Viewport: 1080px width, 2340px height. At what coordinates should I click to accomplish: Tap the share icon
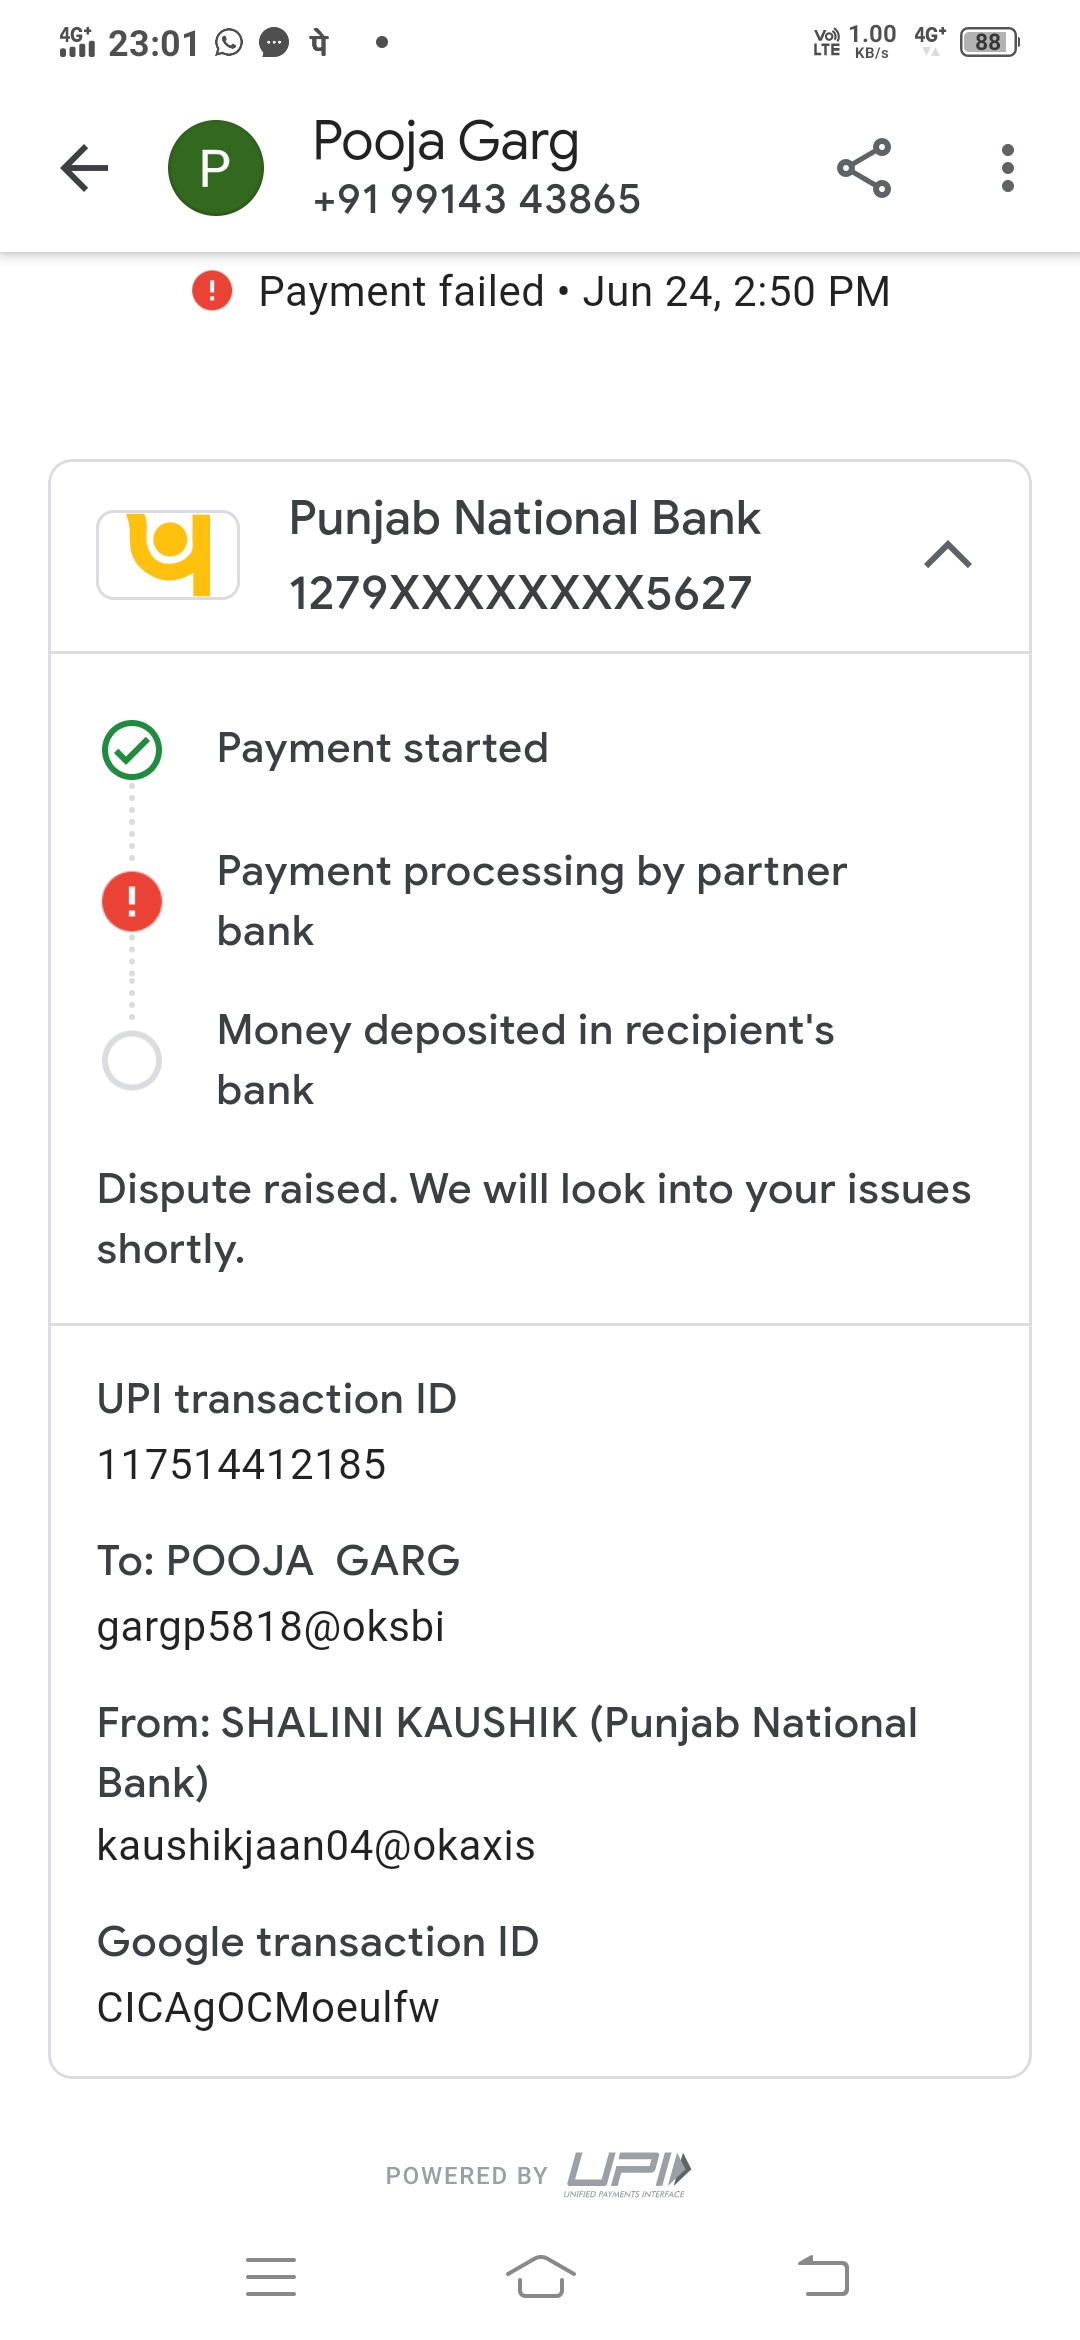coord(864,168)
